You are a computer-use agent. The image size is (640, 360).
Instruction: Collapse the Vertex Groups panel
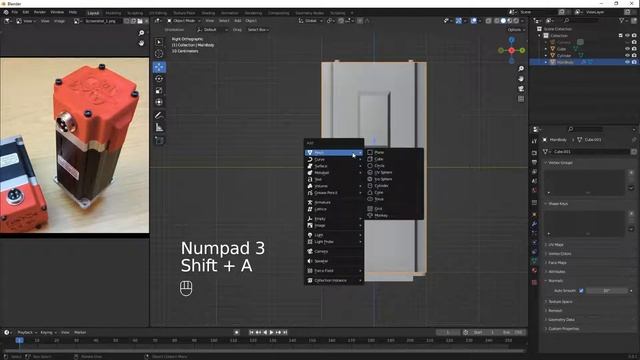[x=560, y=162]
